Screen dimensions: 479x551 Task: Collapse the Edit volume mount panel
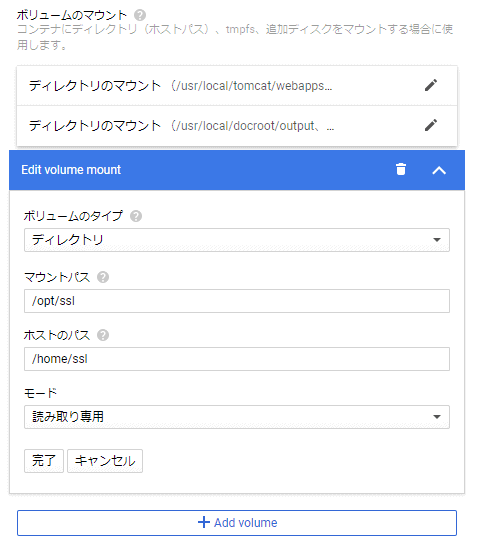(439, 170)
